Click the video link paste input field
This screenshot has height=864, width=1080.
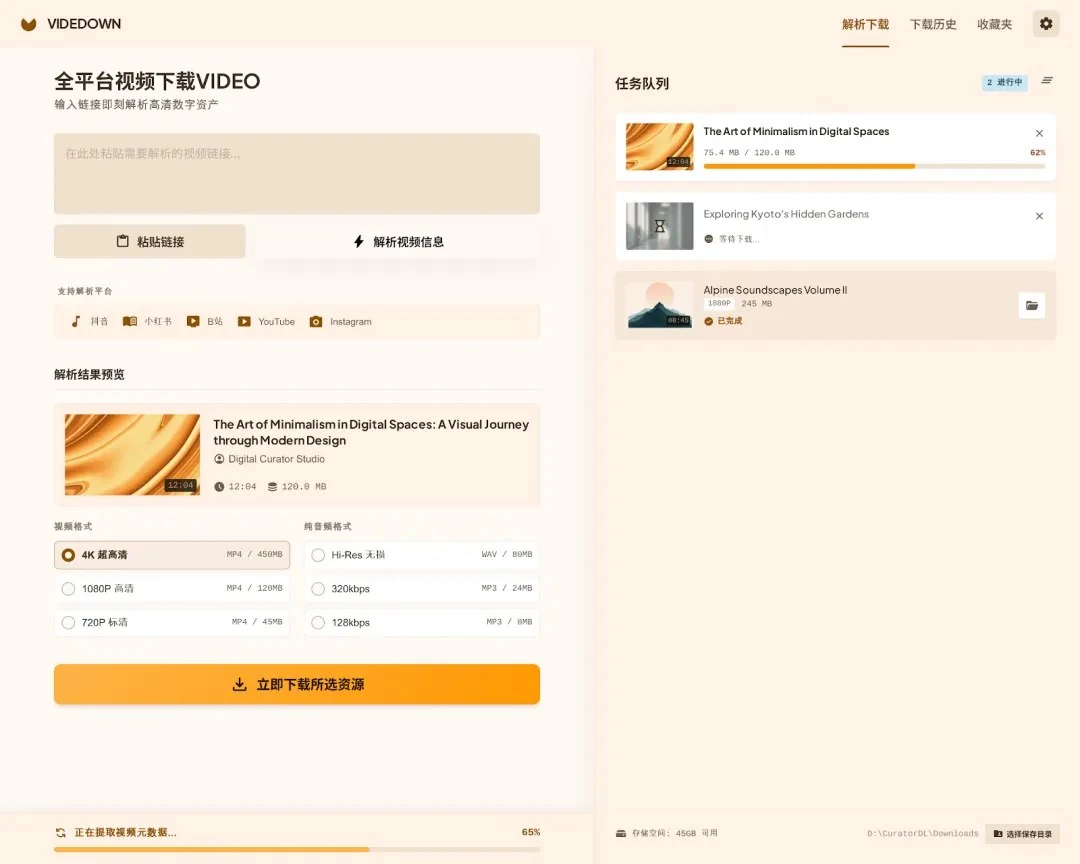(x=297, y=174)
